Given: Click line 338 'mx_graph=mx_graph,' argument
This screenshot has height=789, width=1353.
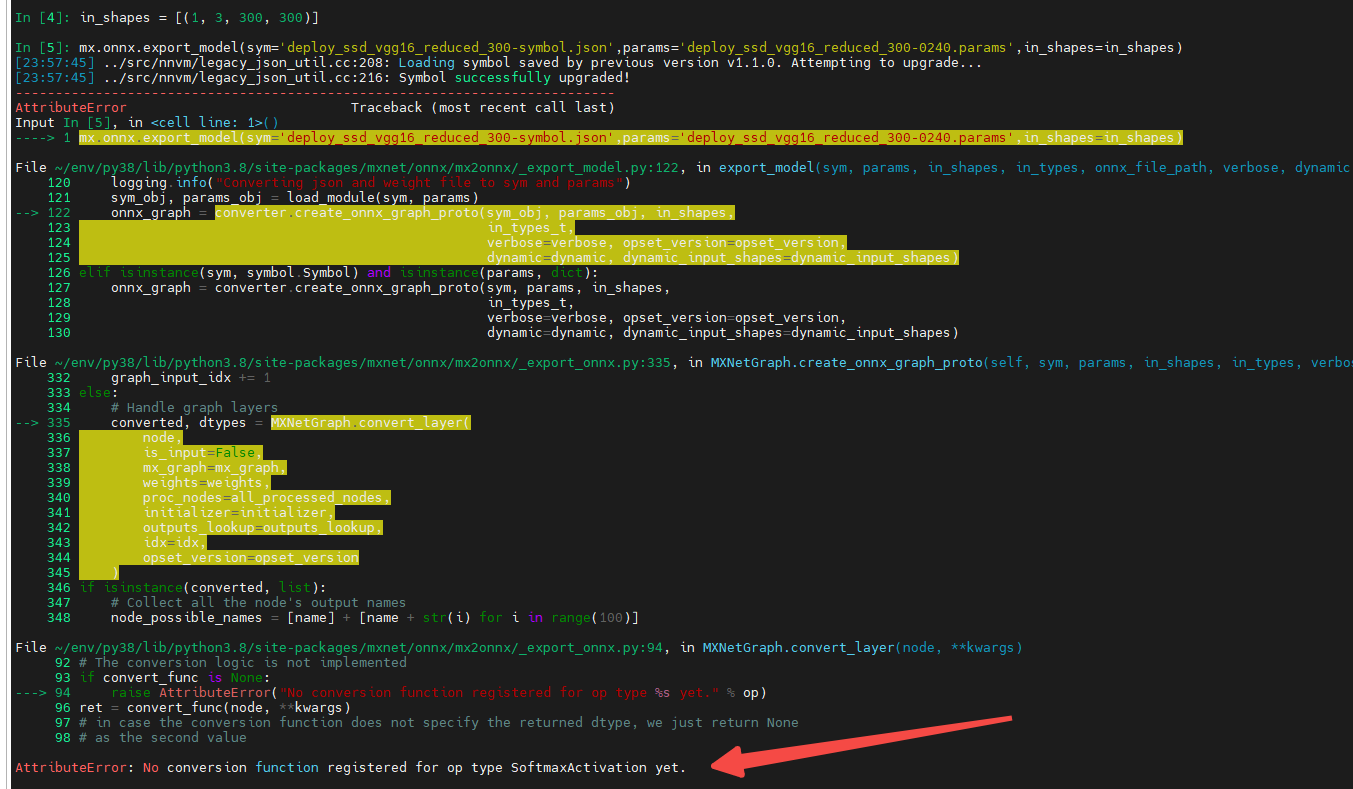Looking at the screenshot, I should click(x=215, y=468).
